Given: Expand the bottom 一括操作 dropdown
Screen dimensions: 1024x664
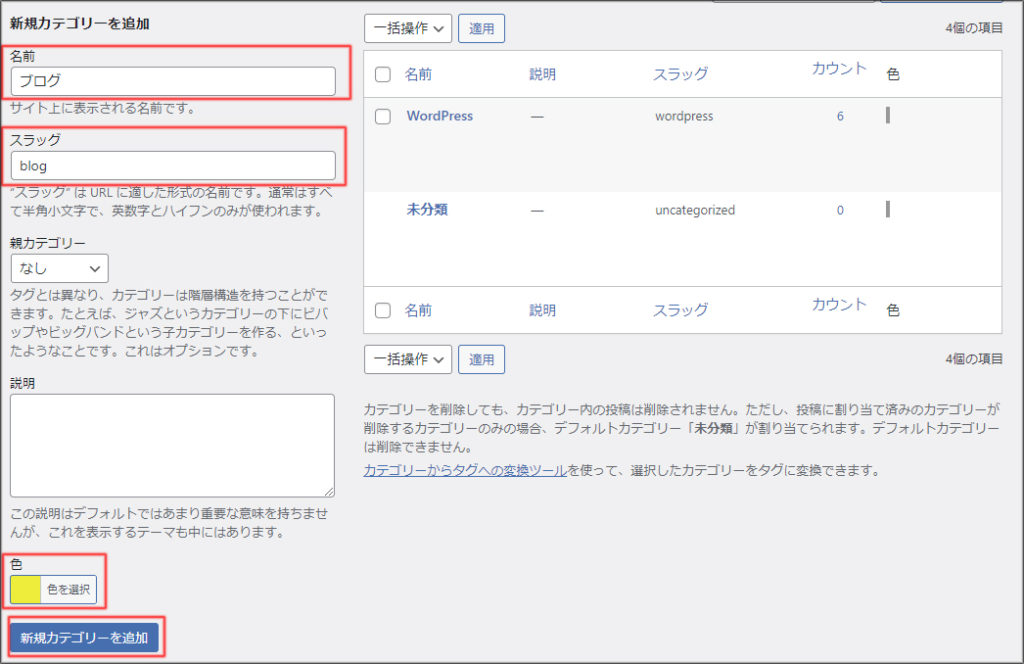Looking at the screenshot, I should (x=408, y=359).
